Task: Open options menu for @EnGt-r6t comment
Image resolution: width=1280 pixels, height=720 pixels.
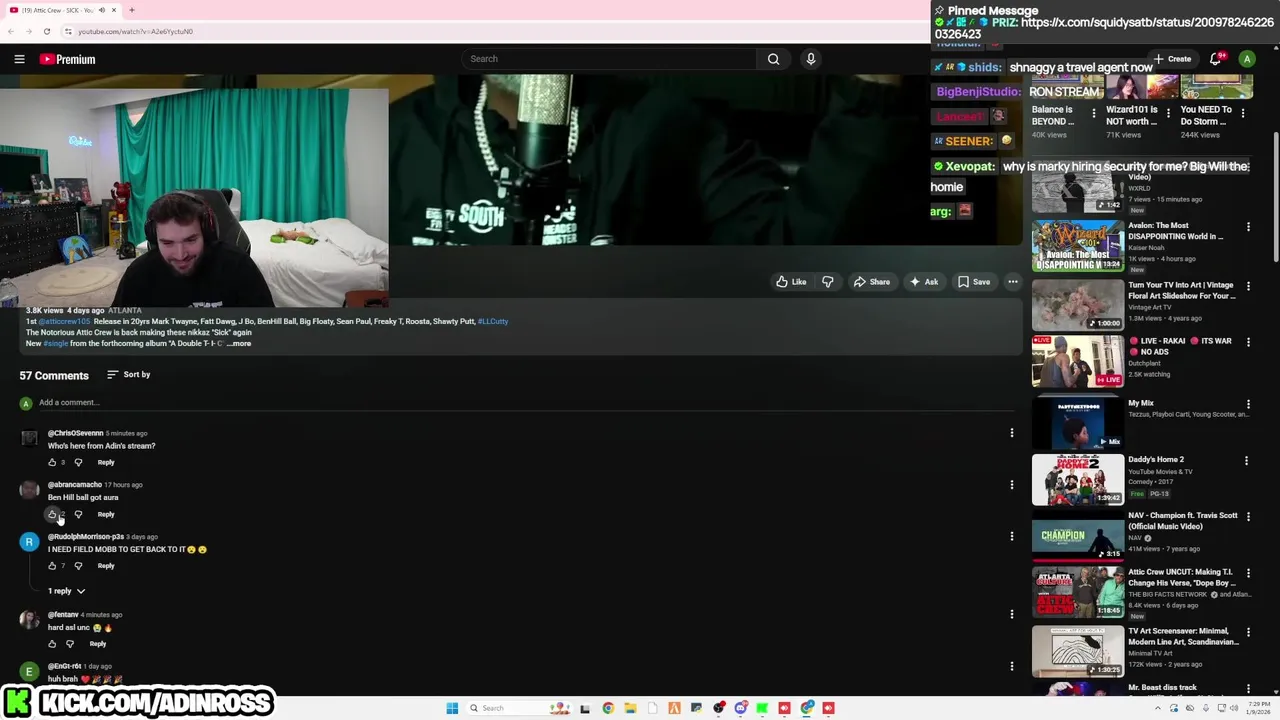Action: point(1012,666)
